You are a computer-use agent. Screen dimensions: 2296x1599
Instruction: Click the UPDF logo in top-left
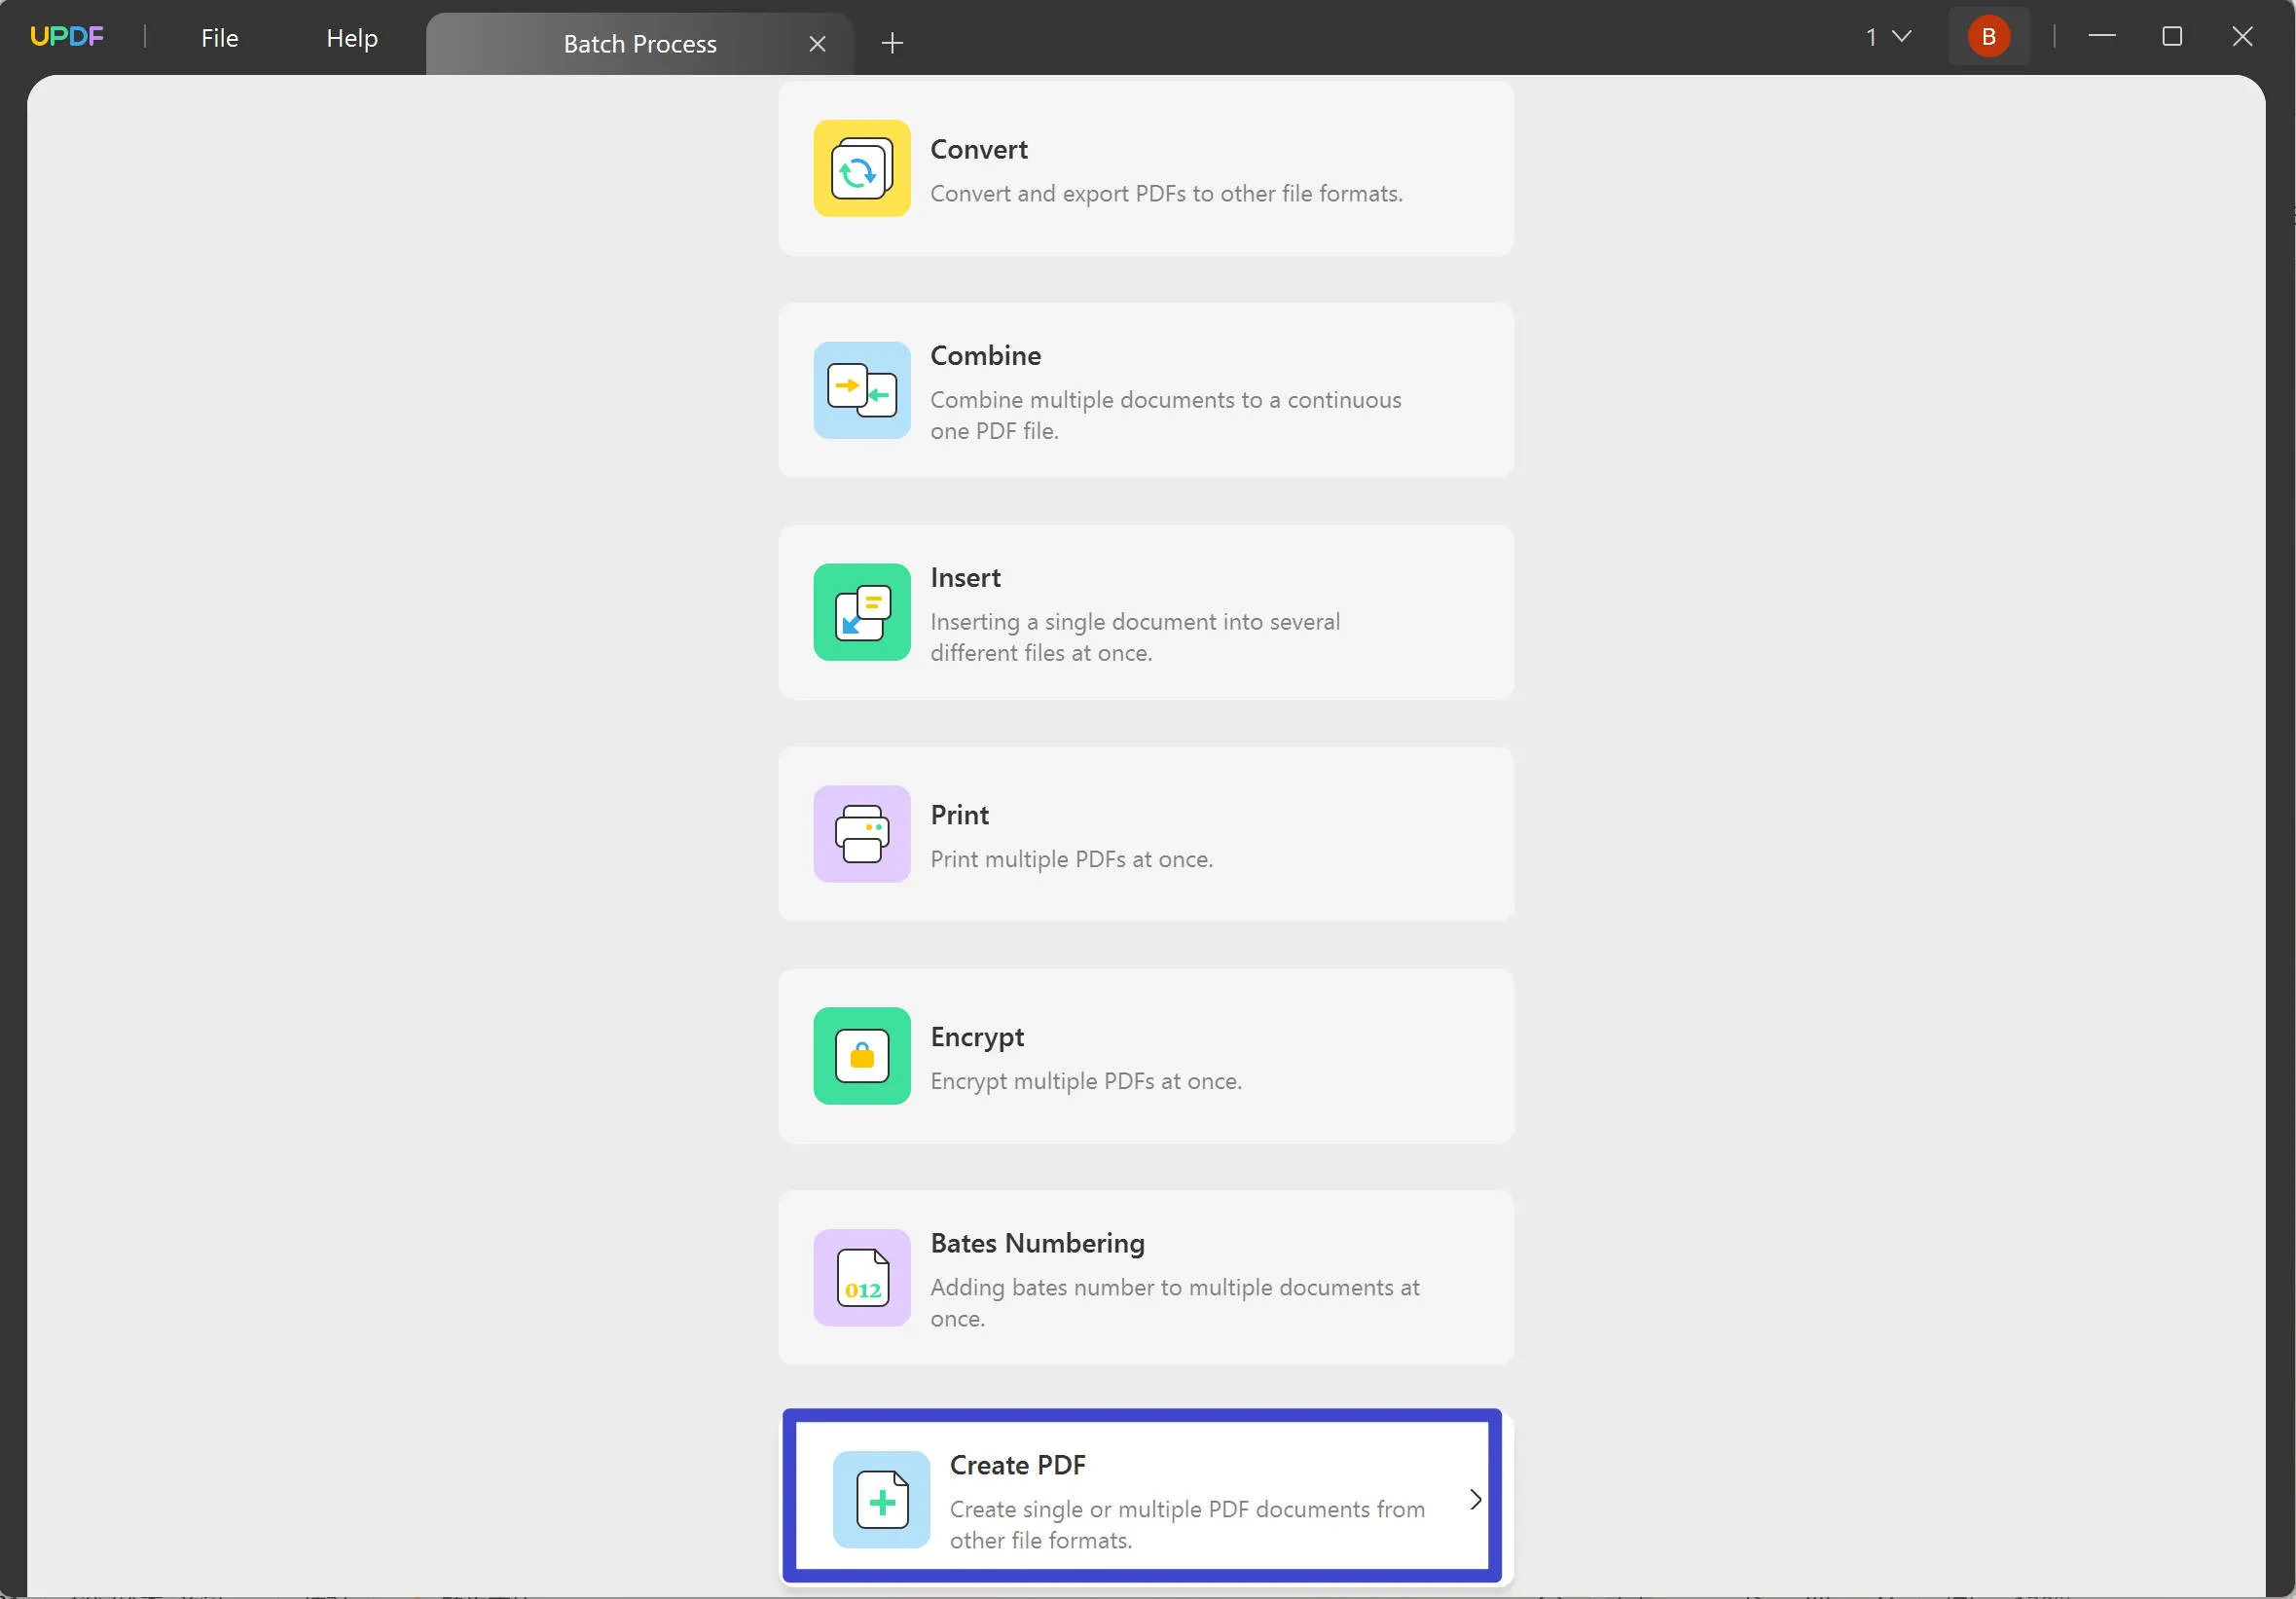63,35
